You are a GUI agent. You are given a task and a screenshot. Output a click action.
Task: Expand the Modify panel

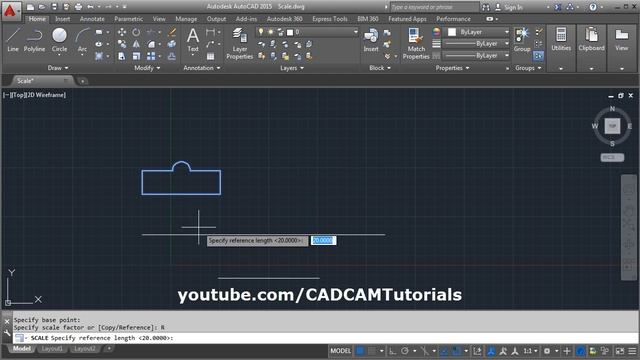pos(147,68)
